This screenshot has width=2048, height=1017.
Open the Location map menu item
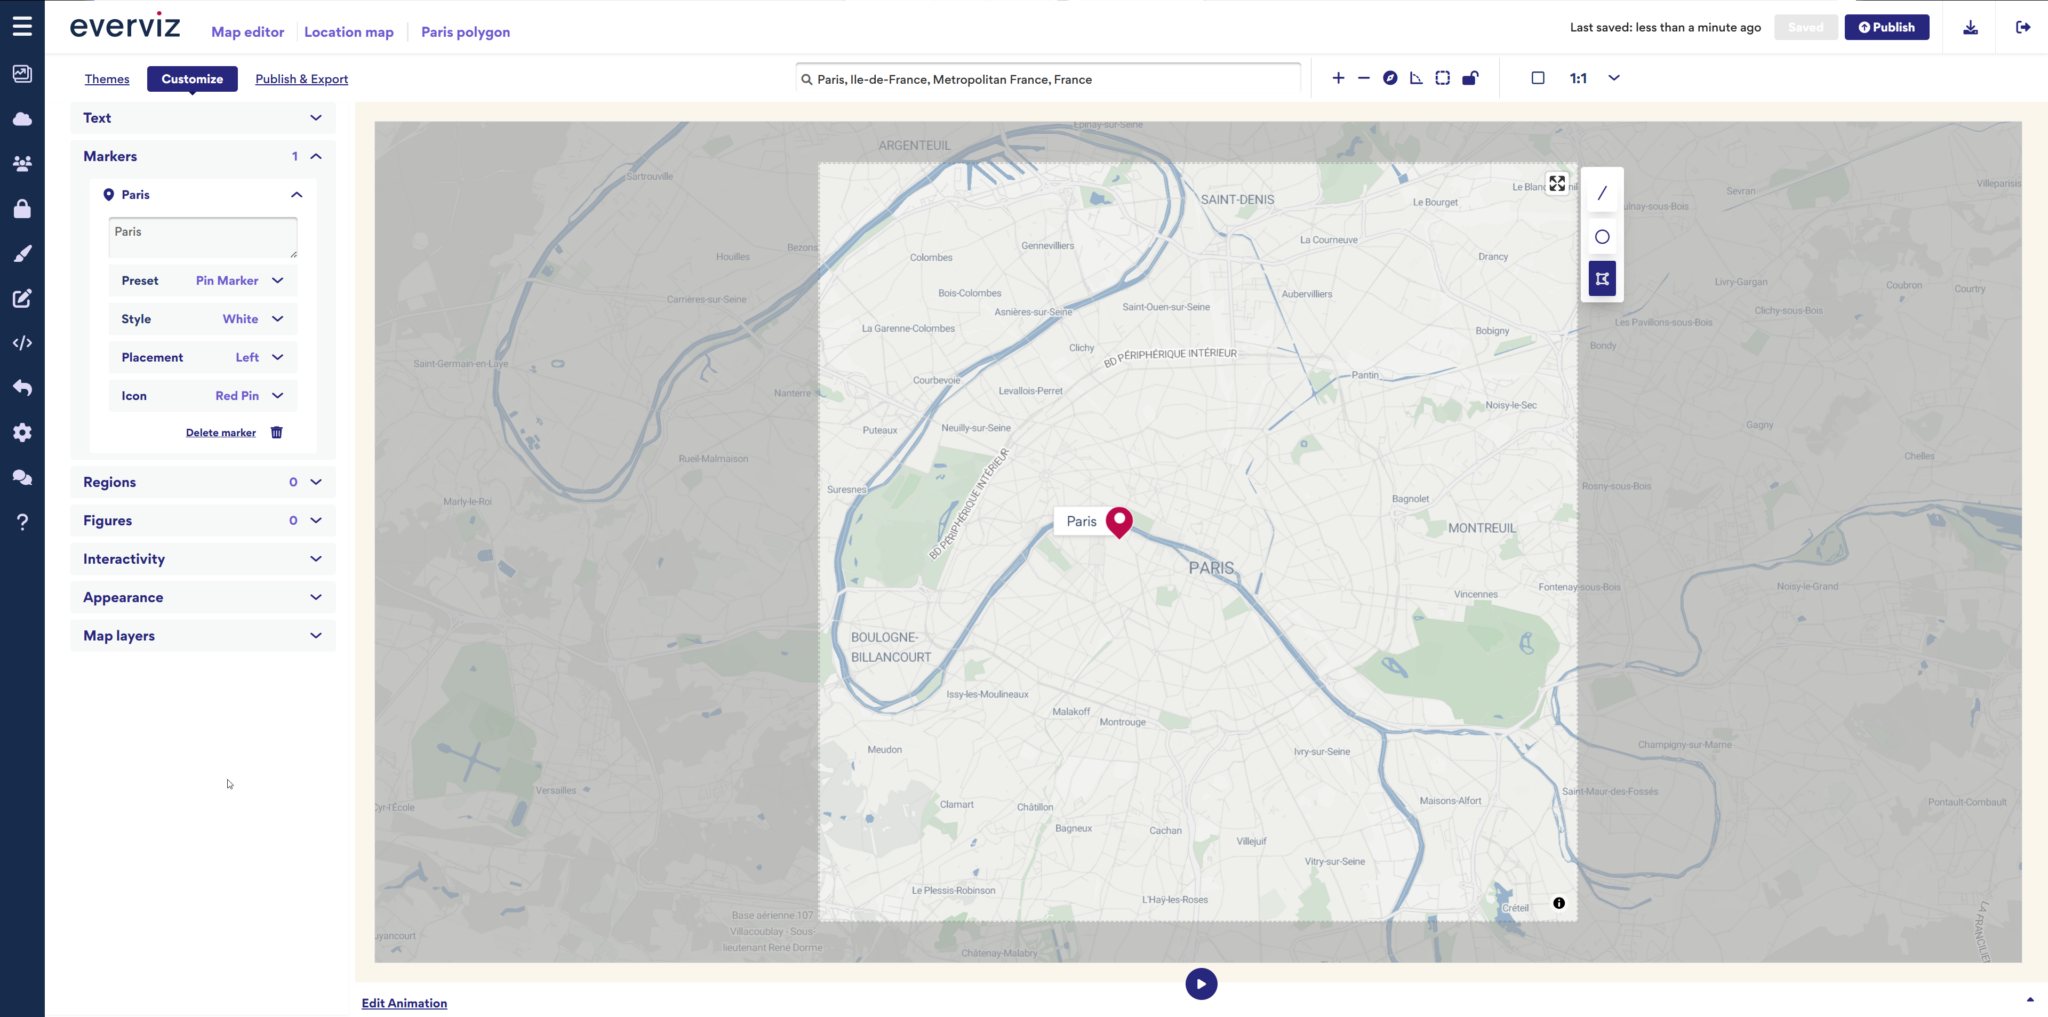[348, 32]
